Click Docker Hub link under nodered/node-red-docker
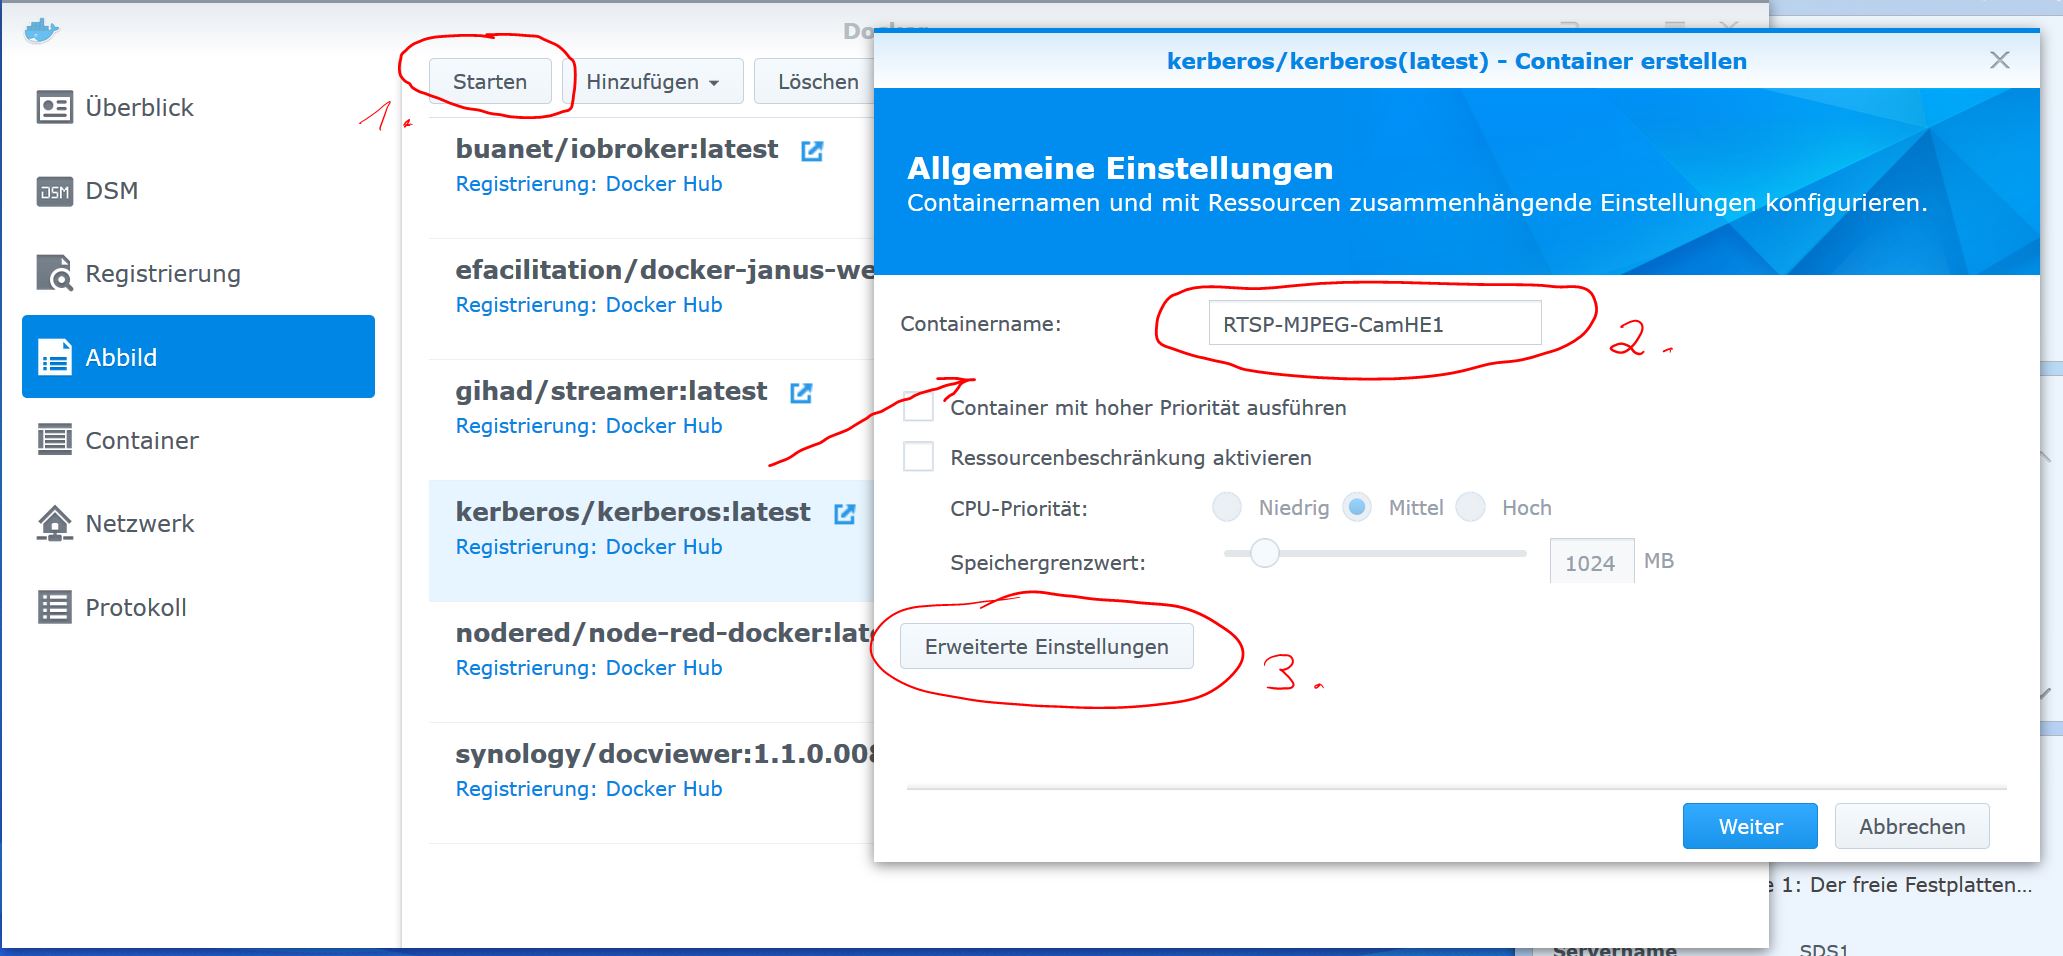Screen dimensions: 2063x956 (664, 668)
